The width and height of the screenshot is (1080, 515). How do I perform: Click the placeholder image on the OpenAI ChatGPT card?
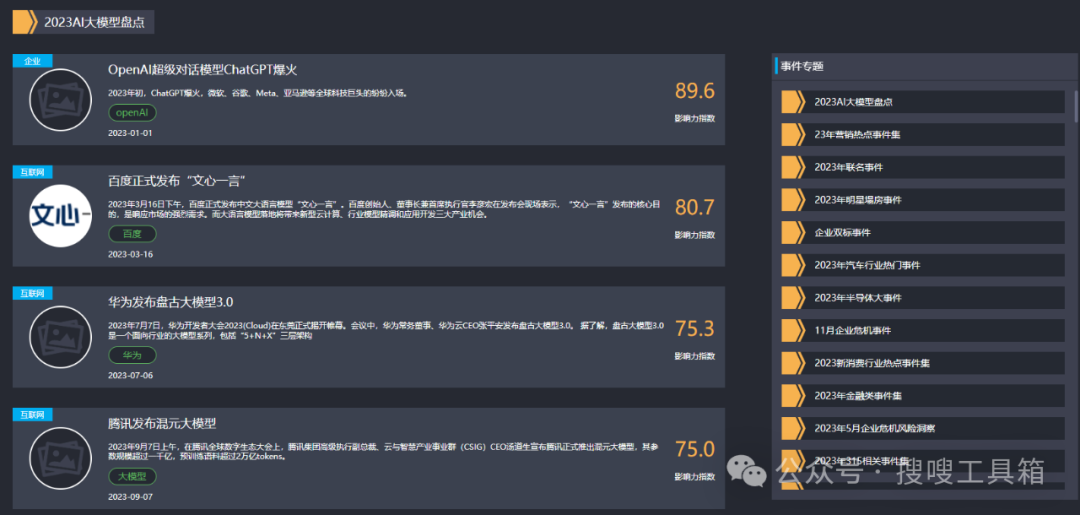tap(60, 99)
